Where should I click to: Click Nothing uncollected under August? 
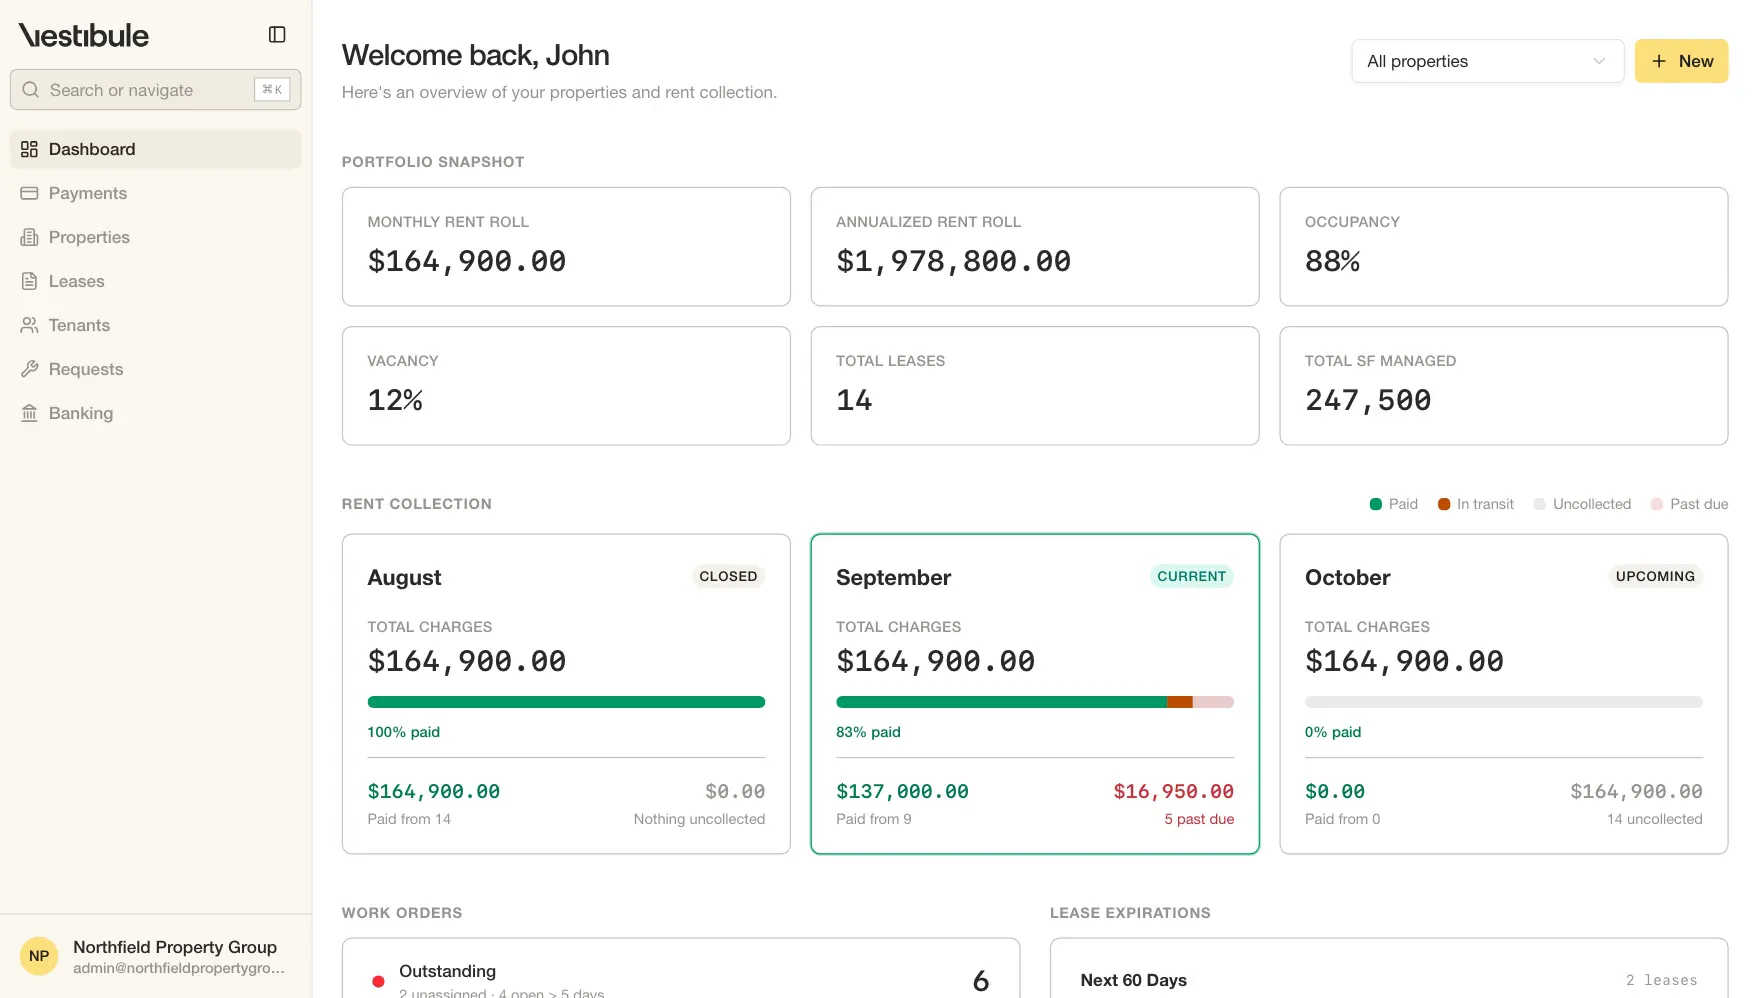click(x=699, y=819)
